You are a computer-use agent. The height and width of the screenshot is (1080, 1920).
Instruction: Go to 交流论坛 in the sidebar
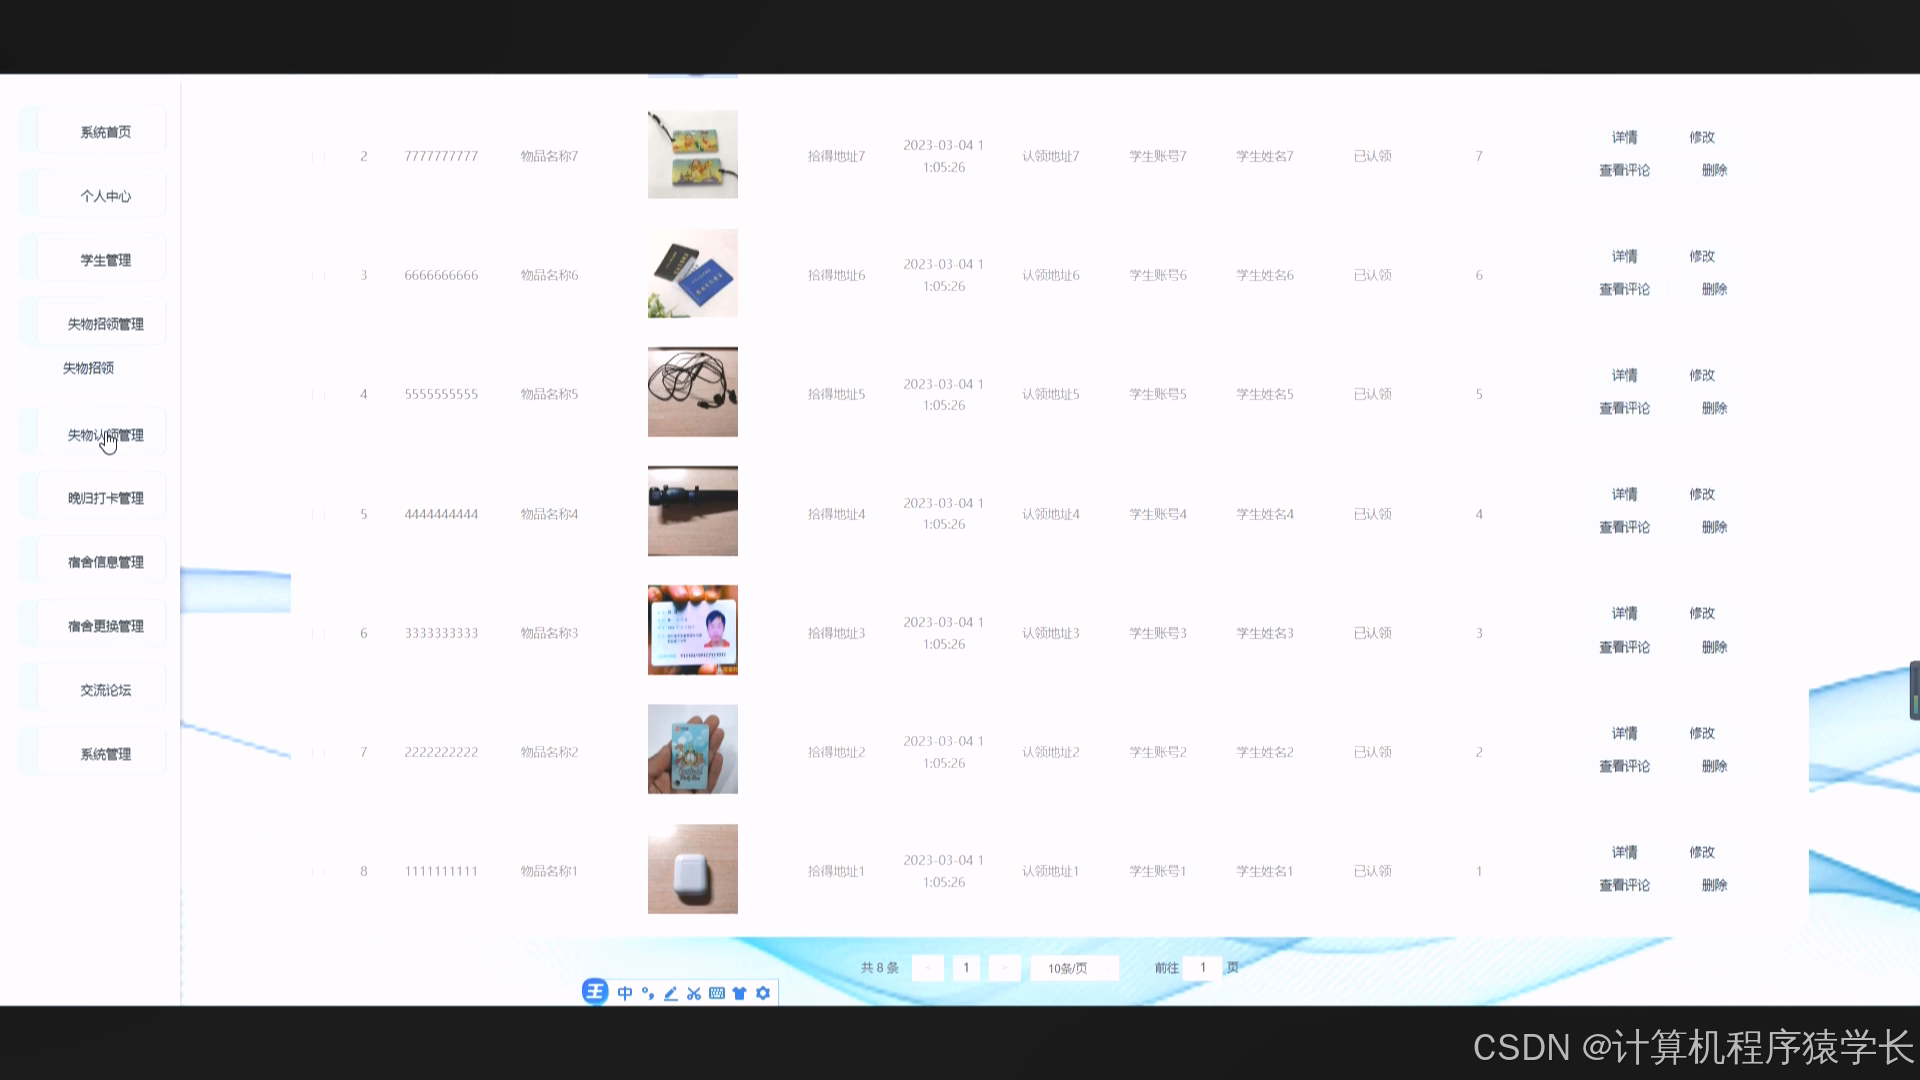pos(105,690)
